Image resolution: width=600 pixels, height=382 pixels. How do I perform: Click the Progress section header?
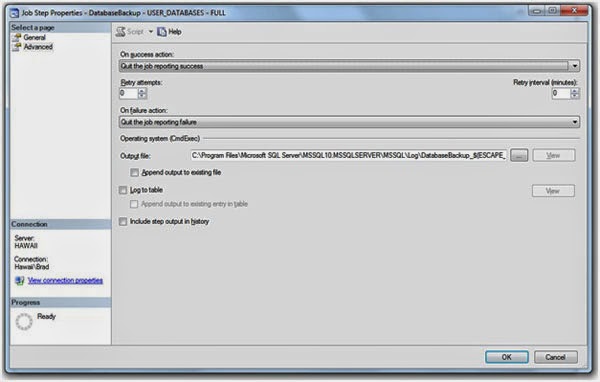60,302
